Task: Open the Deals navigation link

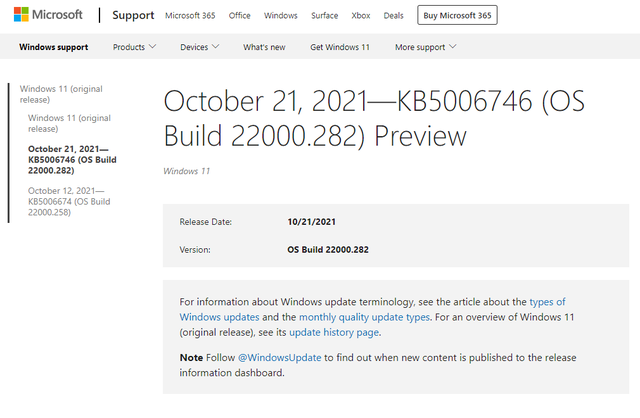Action: (x=395, y=16)
